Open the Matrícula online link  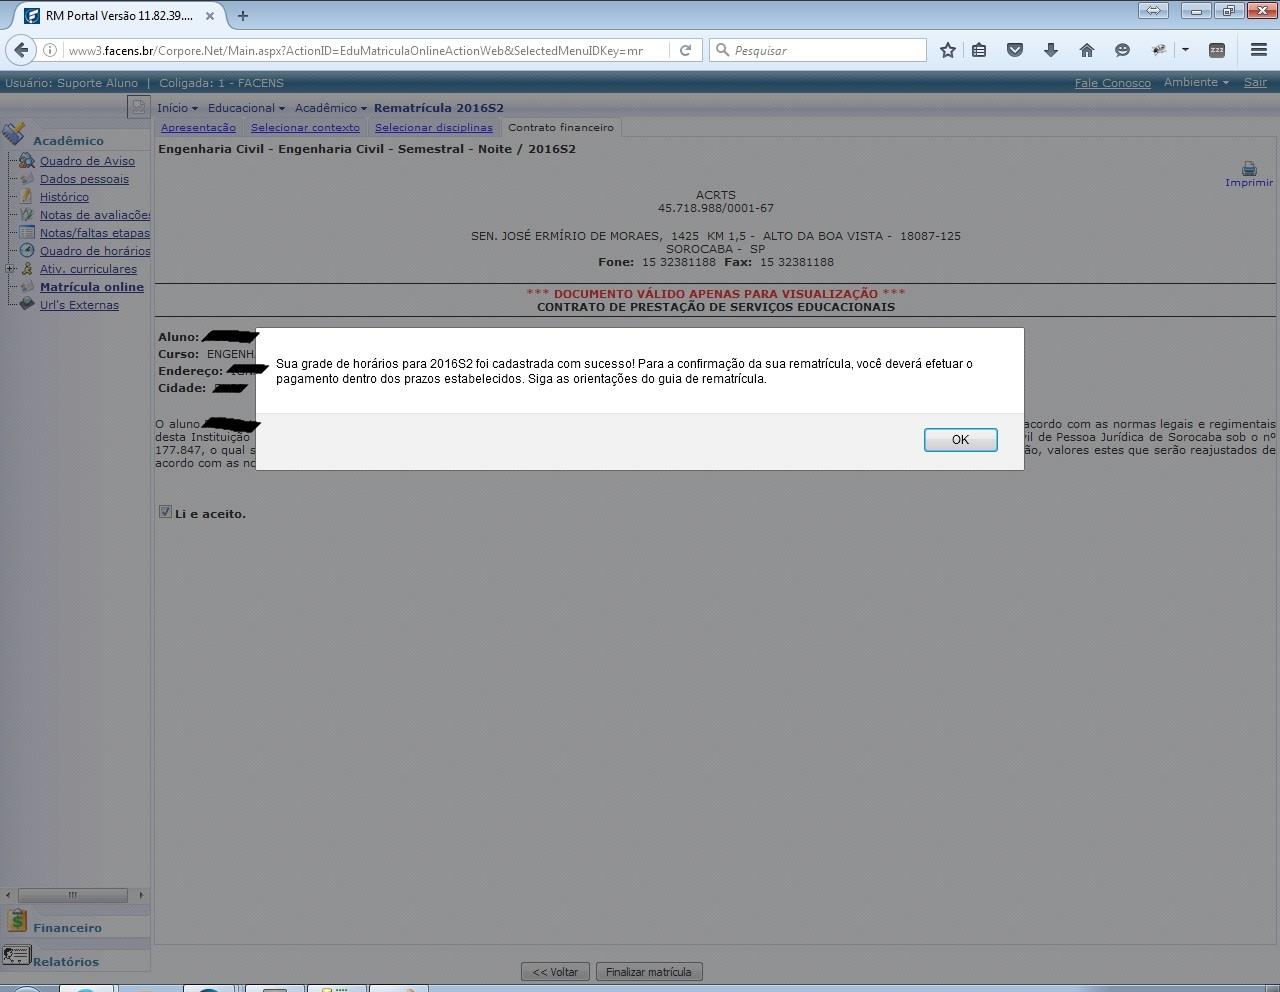pos(92,287)
